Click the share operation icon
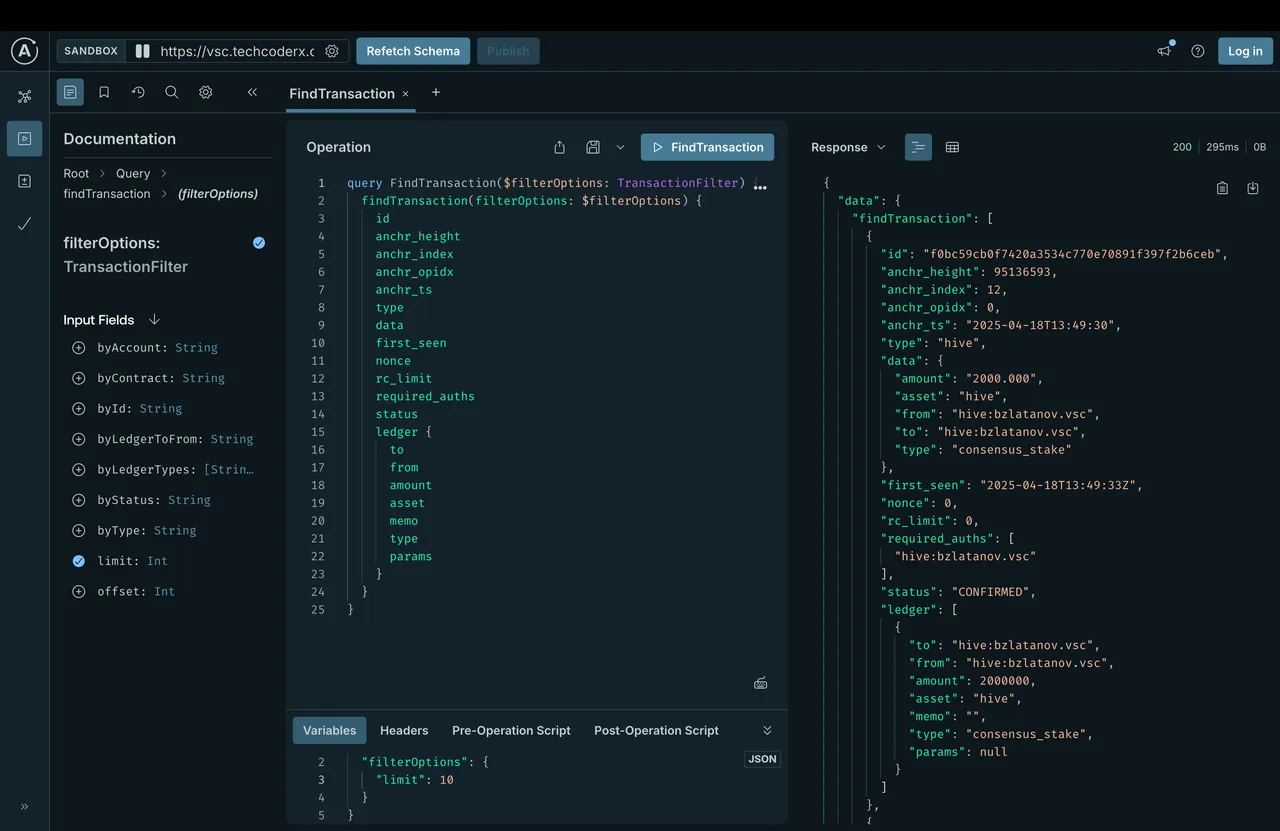Screen dimensions: 1280x831 559,147
